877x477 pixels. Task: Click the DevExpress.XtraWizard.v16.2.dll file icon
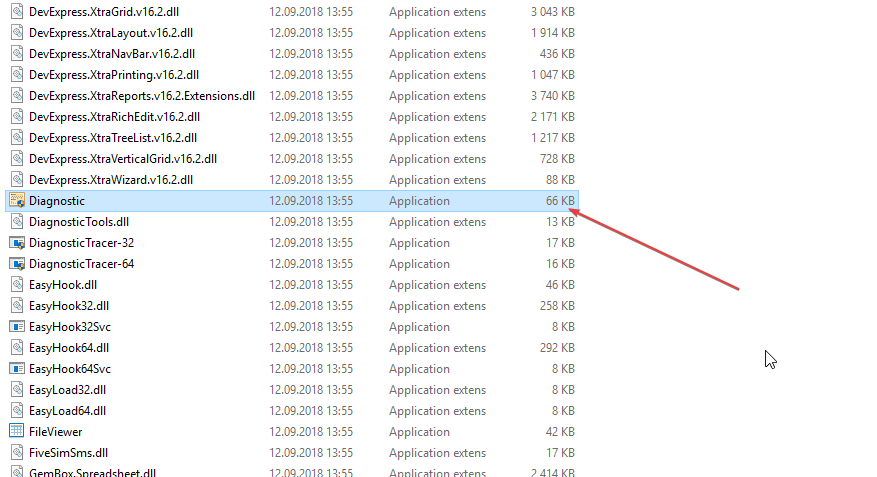pyautogui.click(x=17, y=180)
